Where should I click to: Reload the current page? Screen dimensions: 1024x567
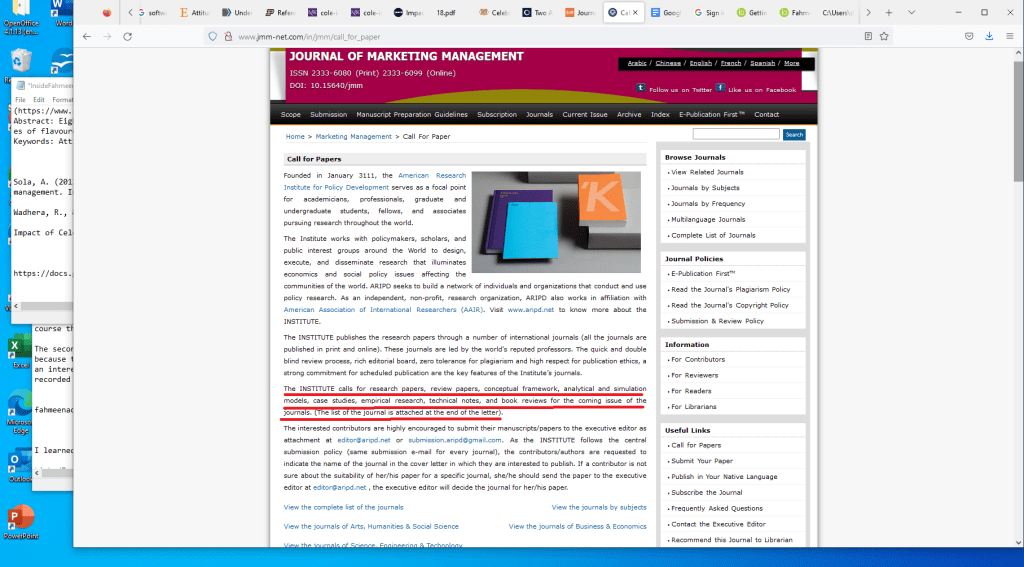pos(128,37)
